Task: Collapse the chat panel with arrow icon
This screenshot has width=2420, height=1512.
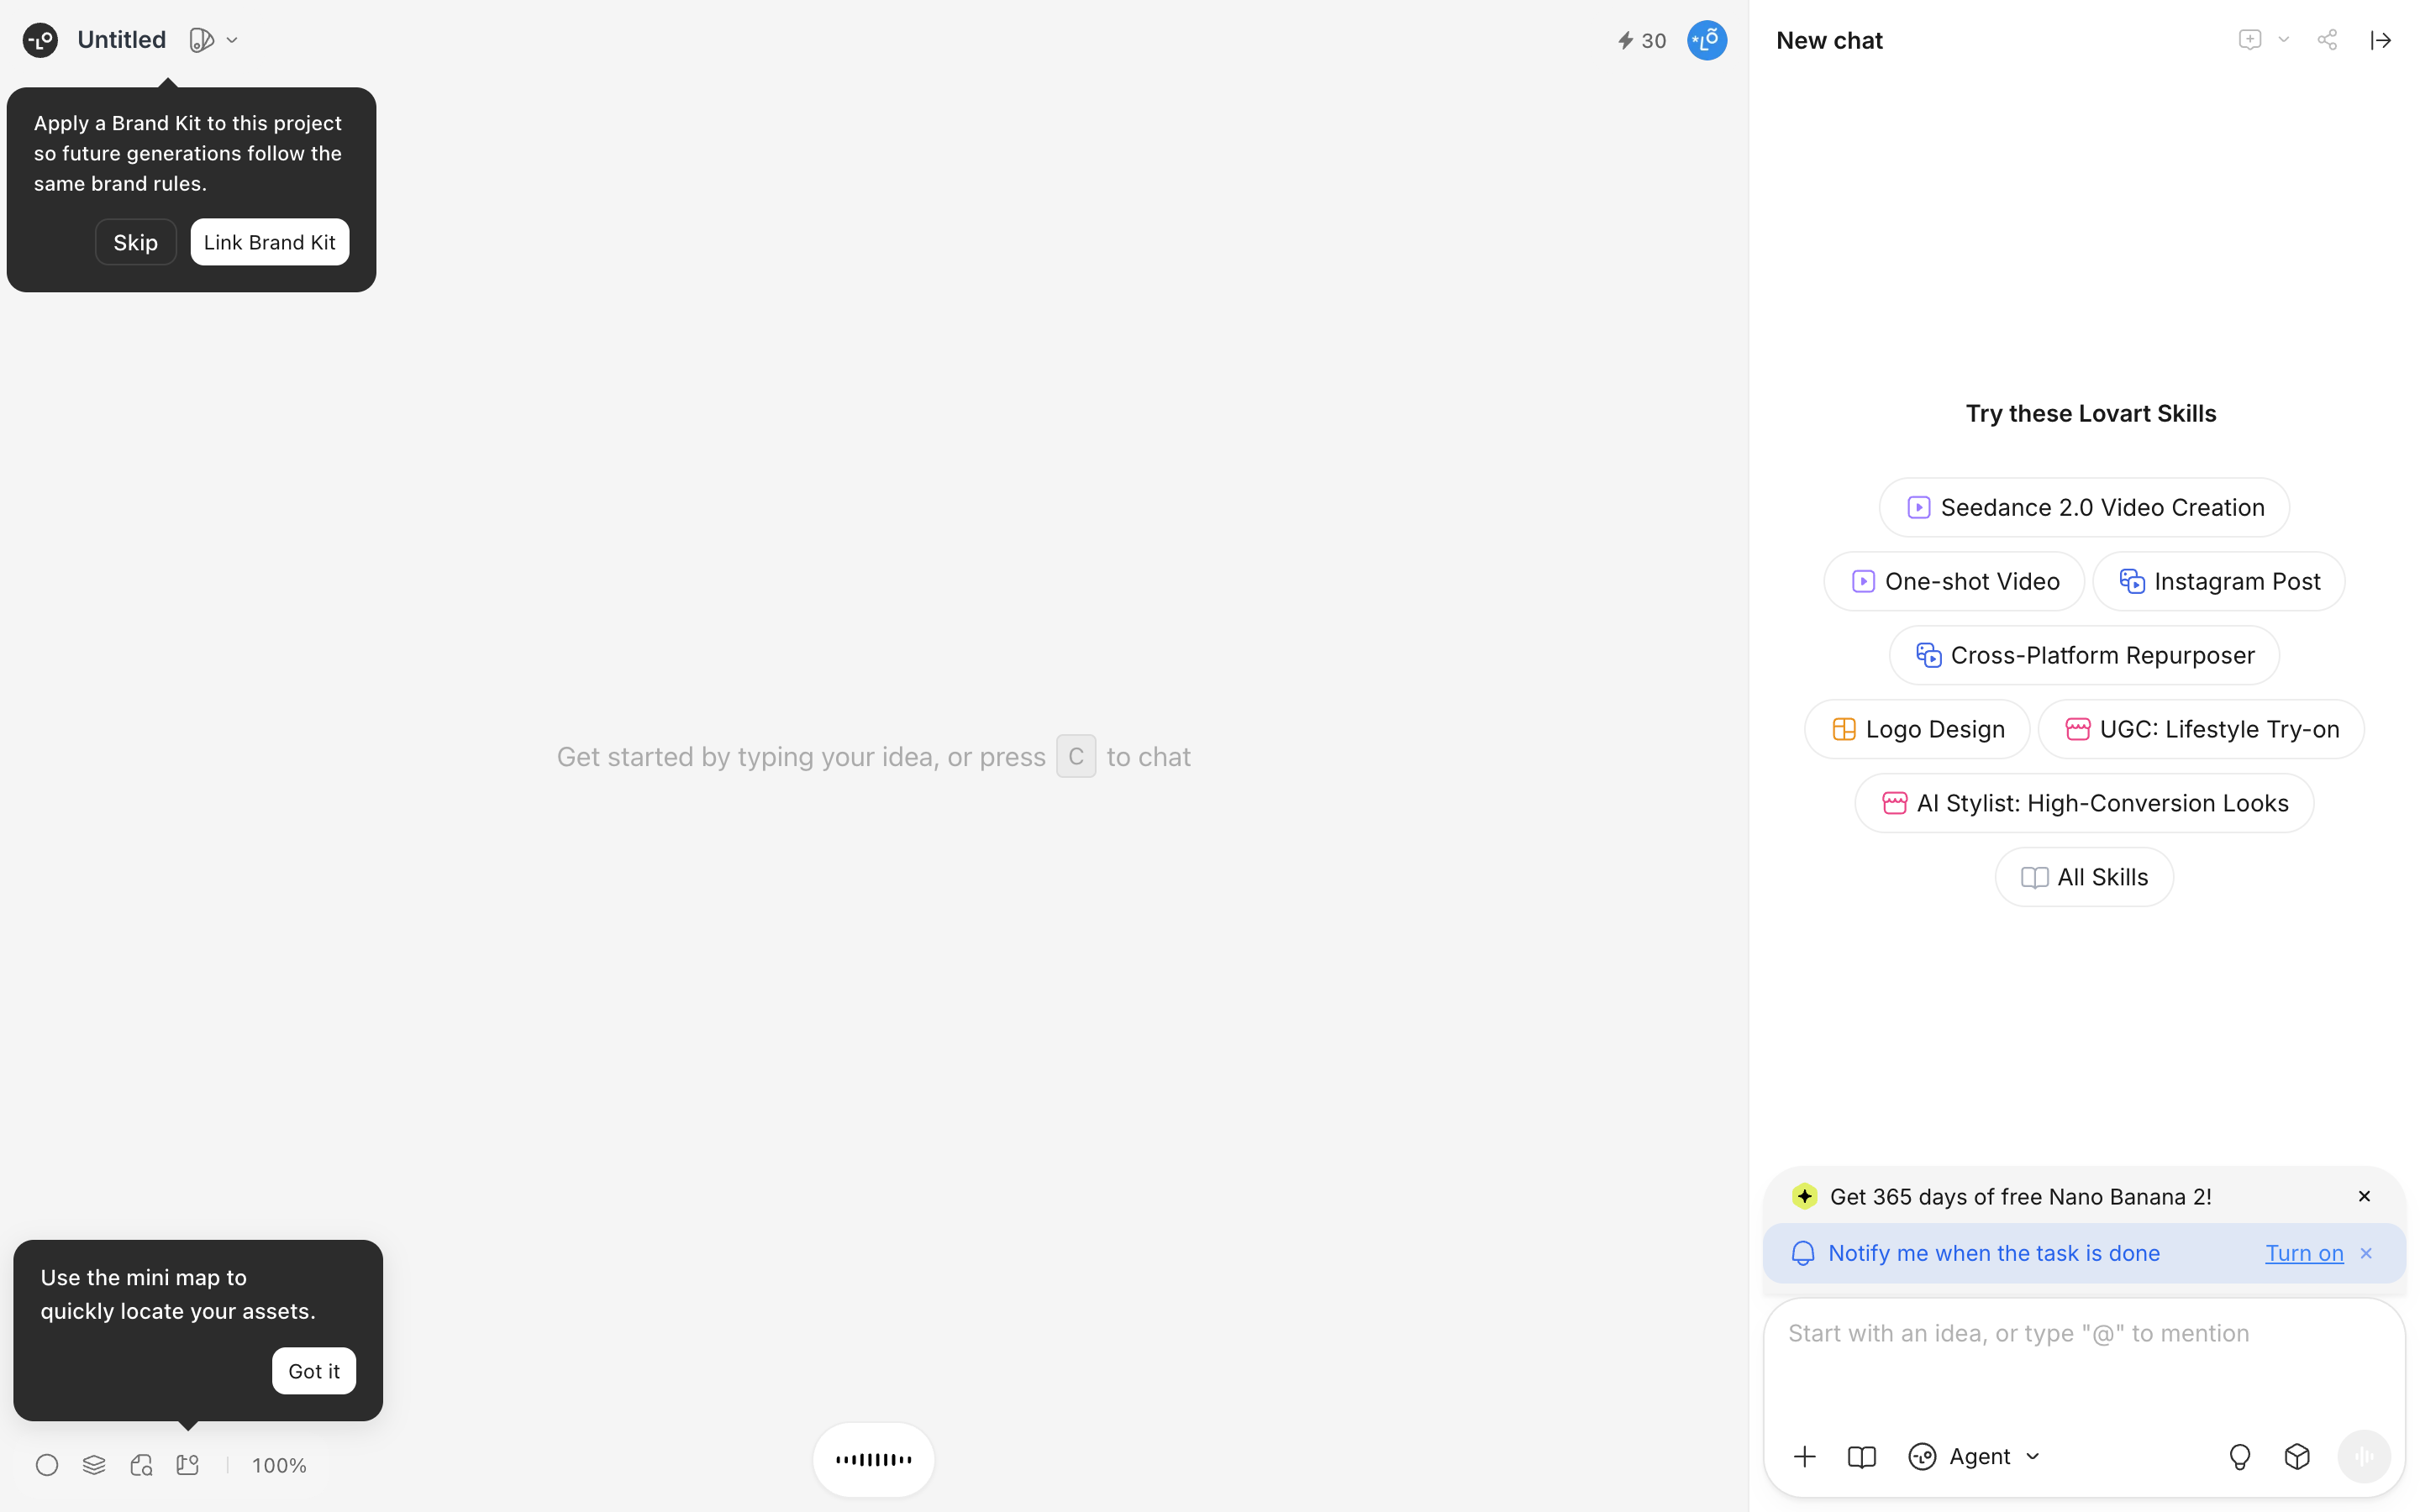Action: [x=2380, y=40]
